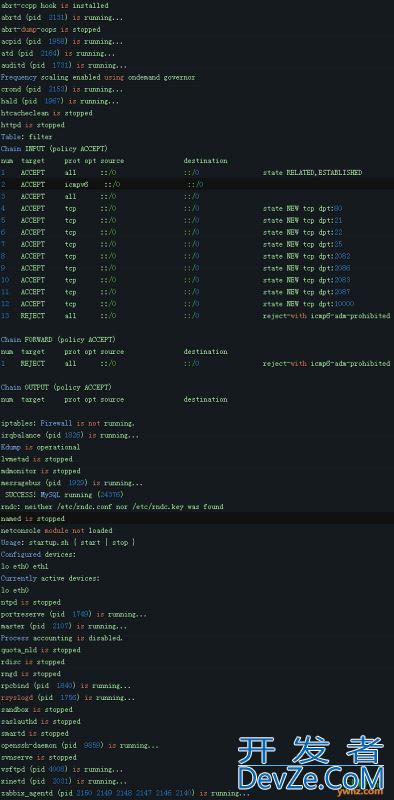Select the 'lvmetad is stopped' line
Viewport: 394px width, 800px height.
pos(37,459)
